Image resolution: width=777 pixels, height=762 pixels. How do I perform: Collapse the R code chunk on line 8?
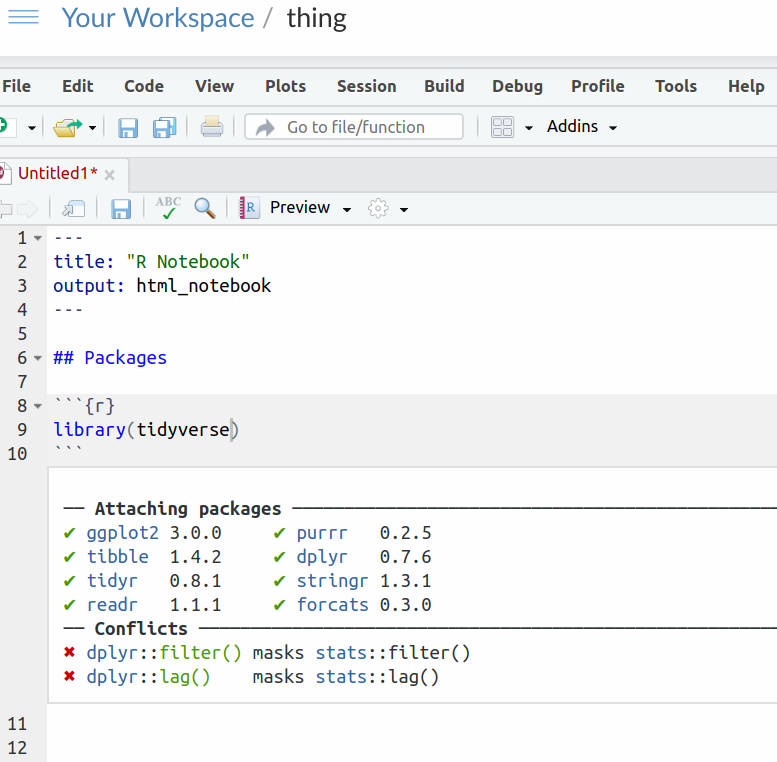[x=38, y=406]
